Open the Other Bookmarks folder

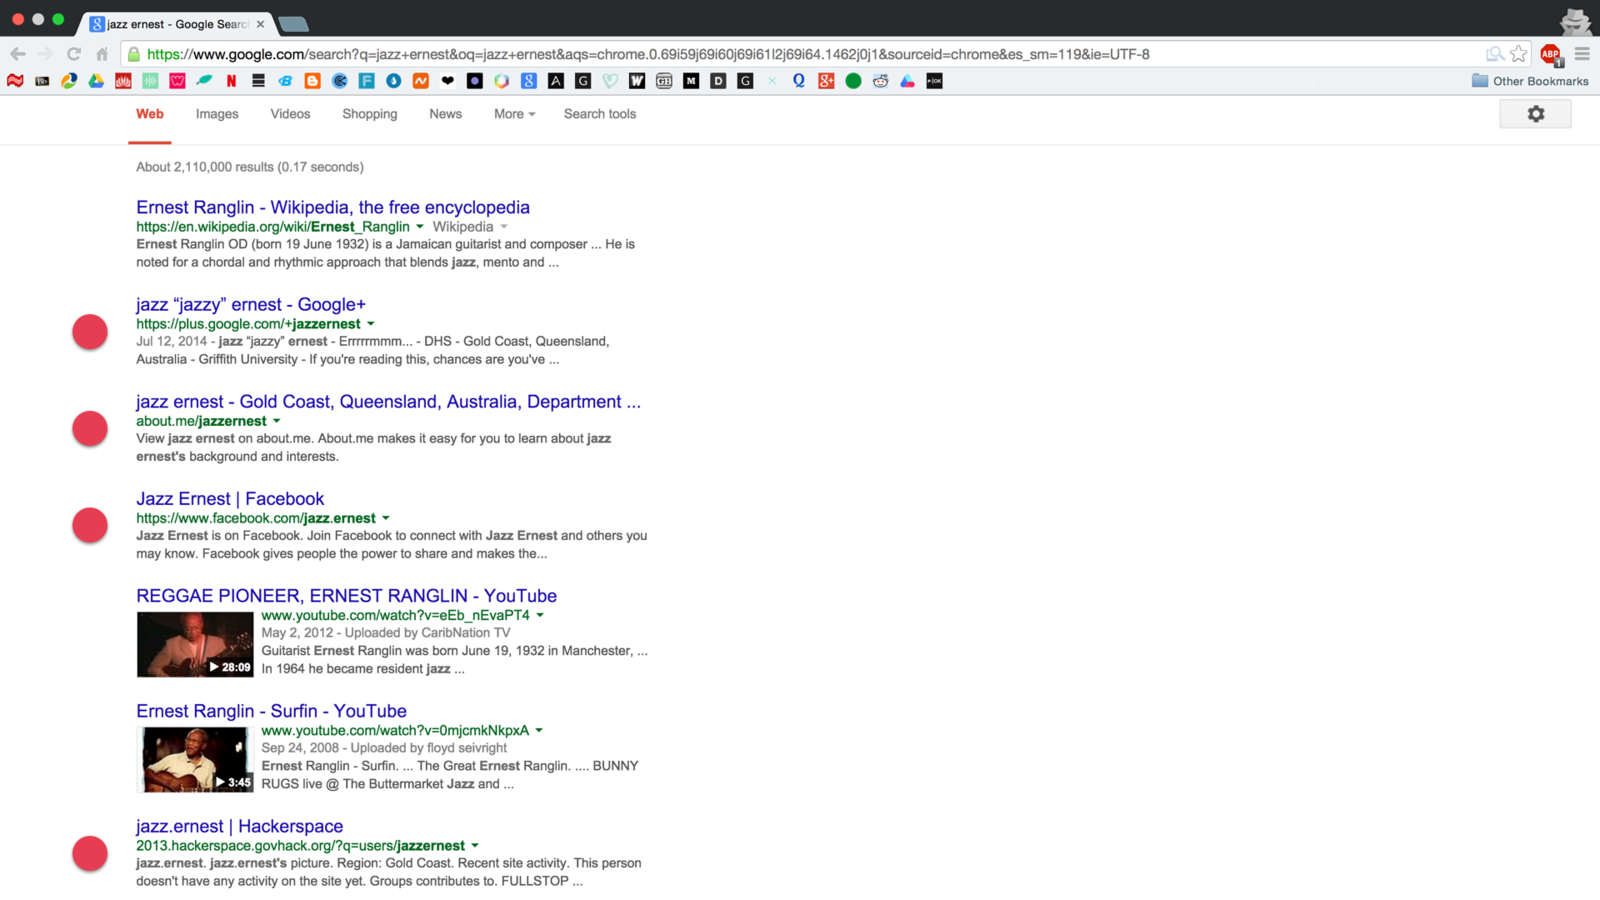[1530, 81]
